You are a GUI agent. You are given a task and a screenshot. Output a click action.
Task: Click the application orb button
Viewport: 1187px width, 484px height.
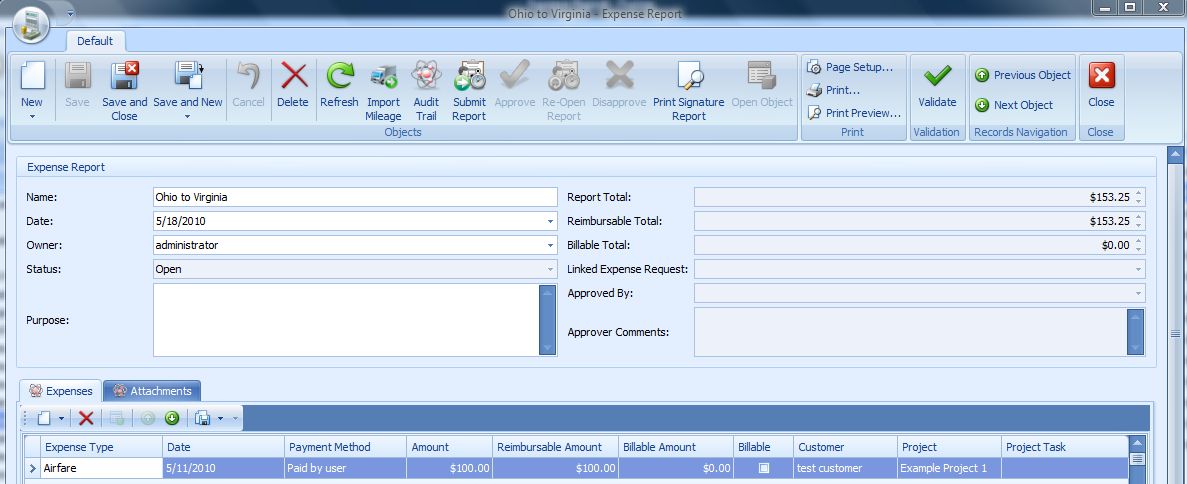pyautogui.click(x=31, y=23)
